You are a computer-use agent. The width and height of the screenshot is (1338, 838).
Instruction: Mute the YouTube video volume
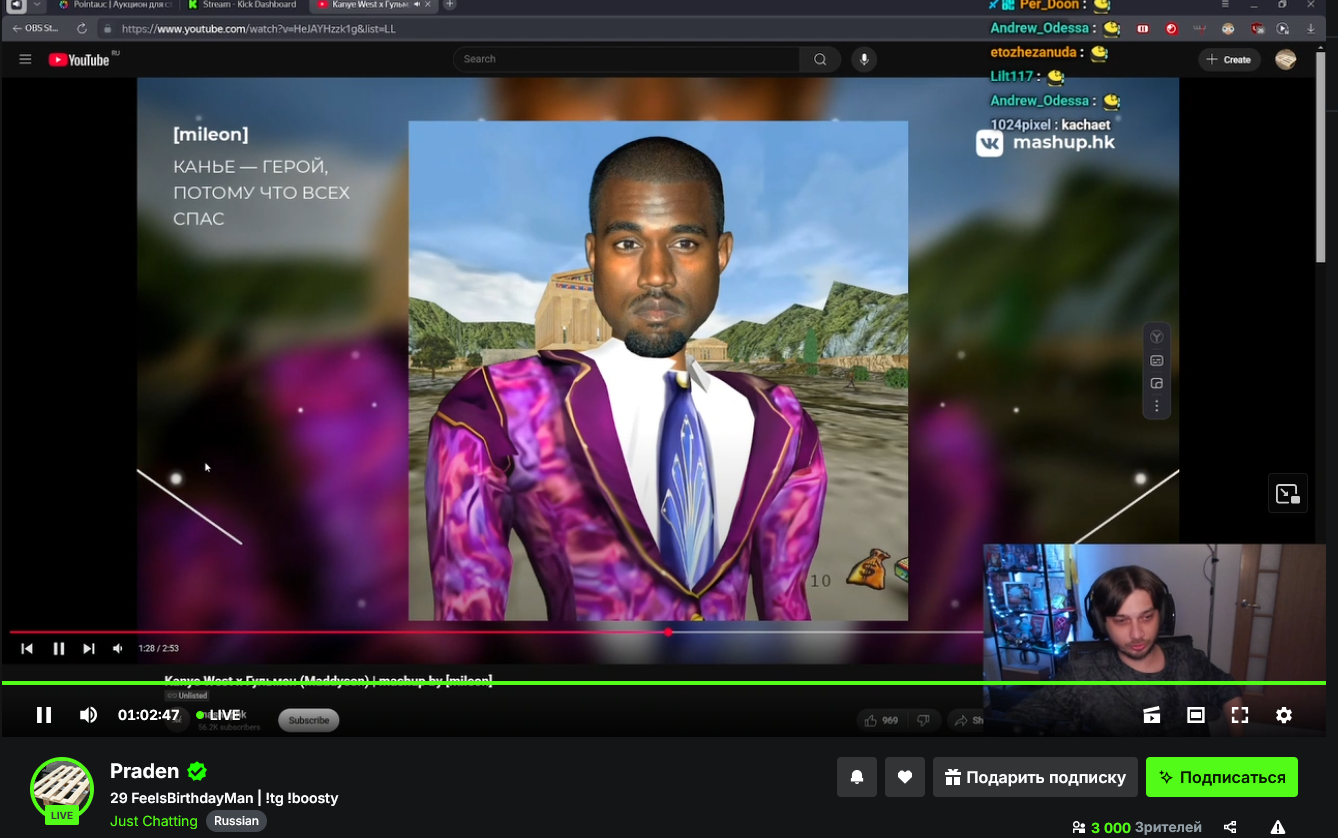[118, 648]
